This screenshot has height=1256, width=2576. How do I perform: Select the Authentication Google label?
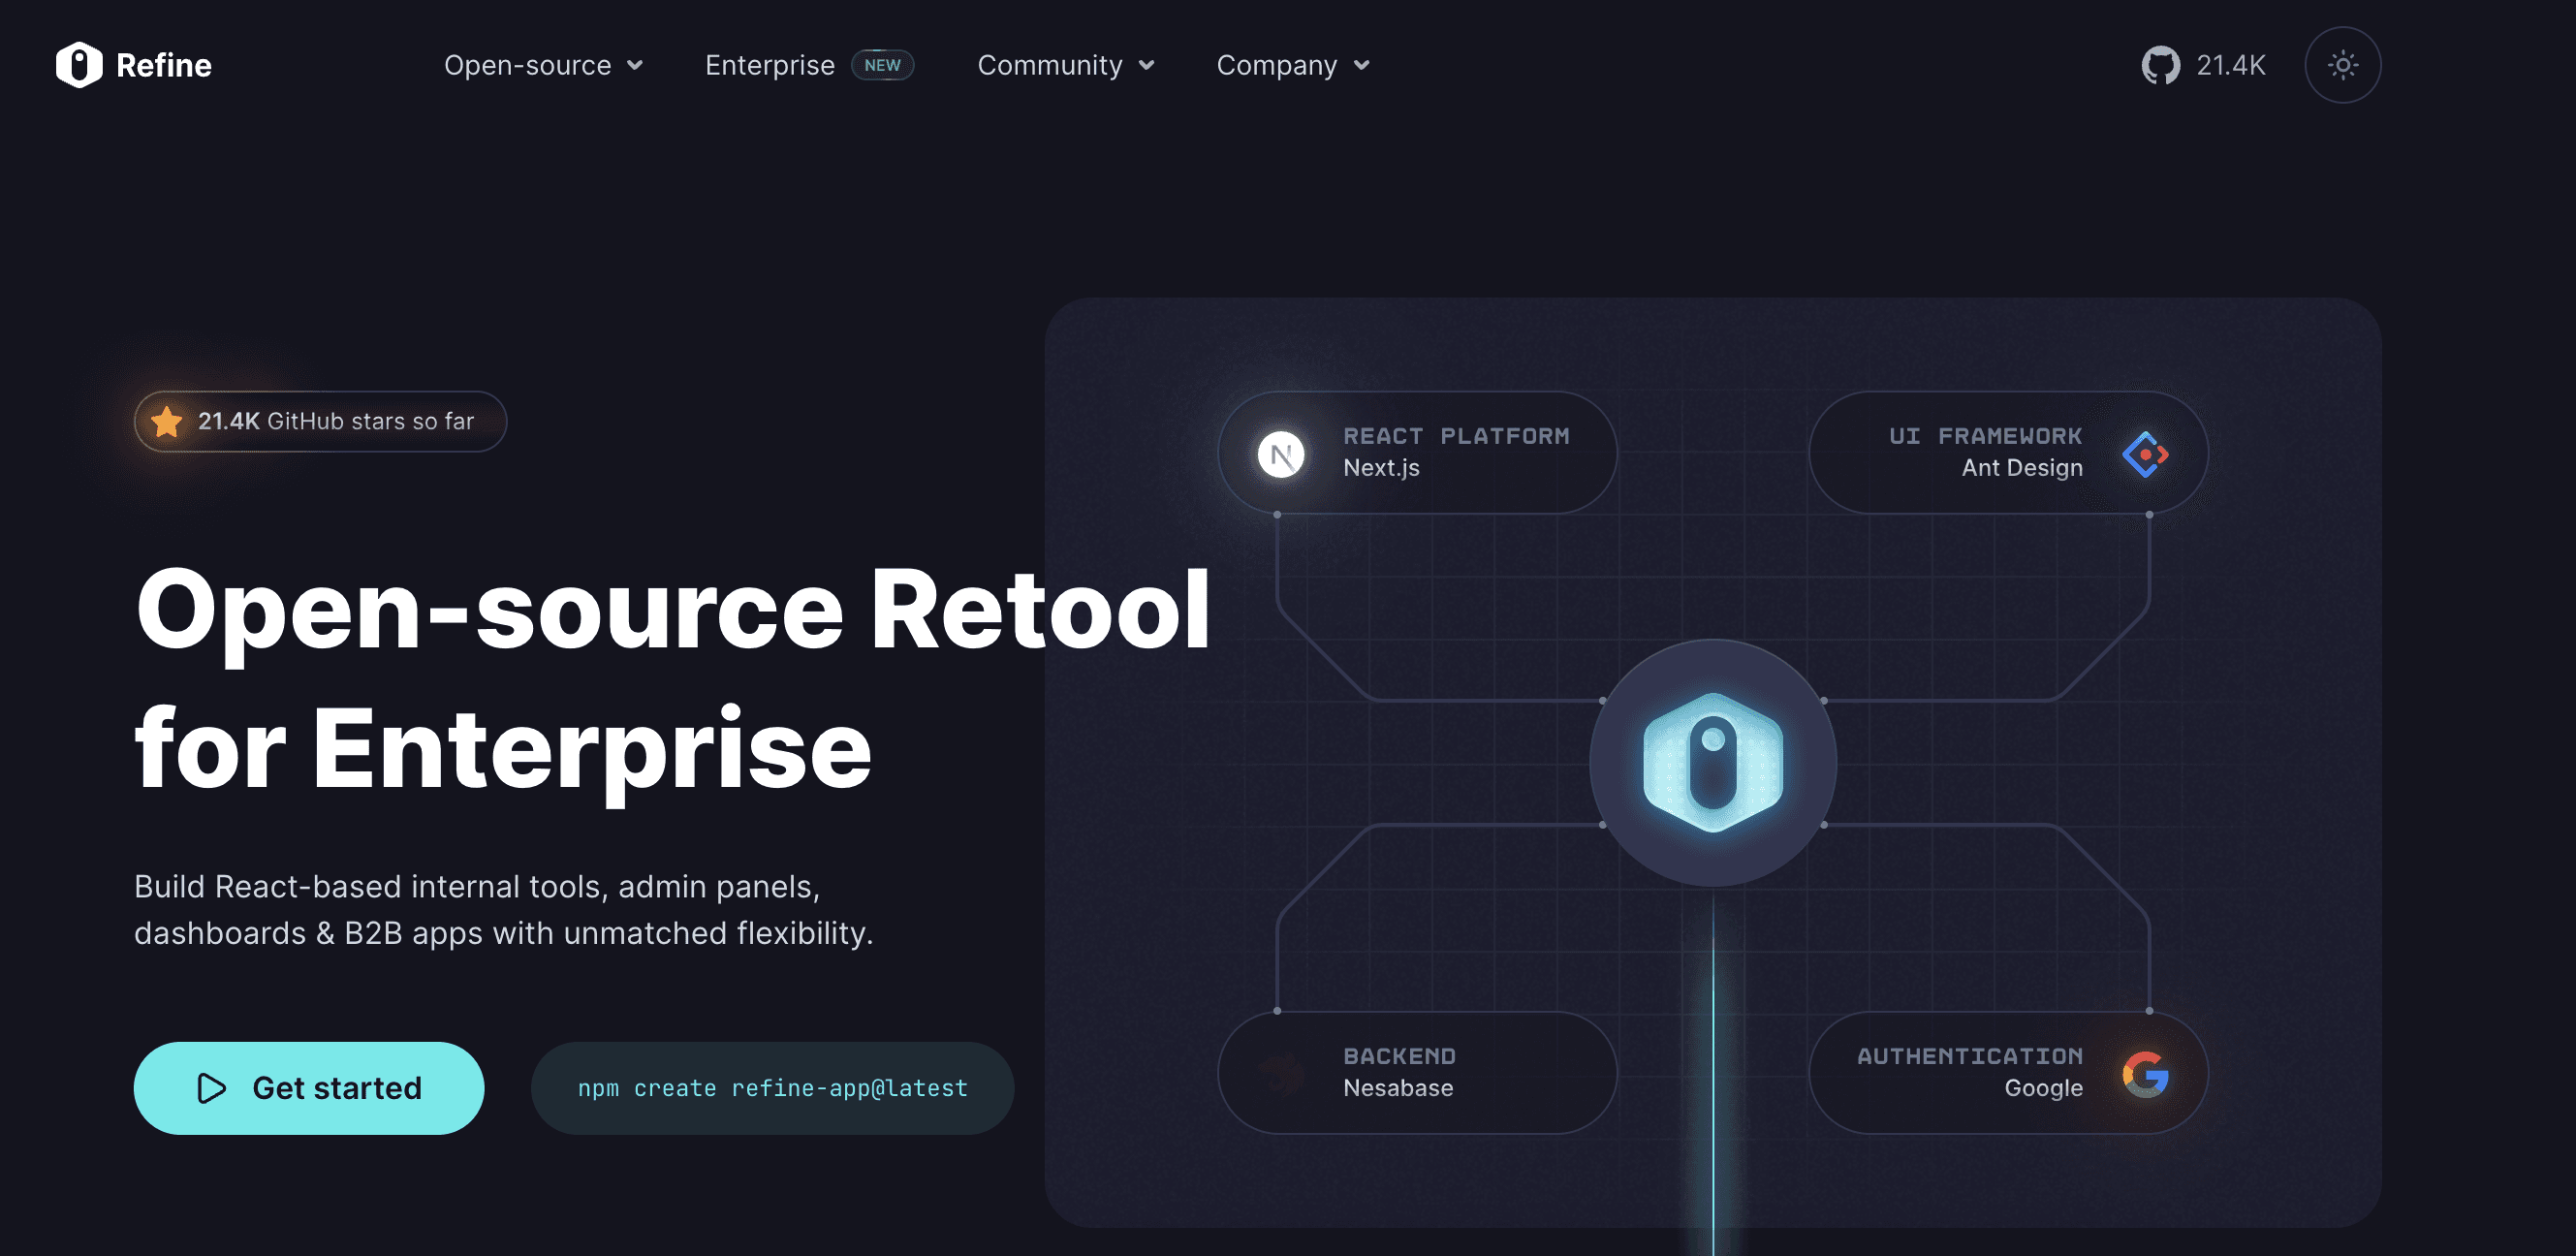[x=1970, y=1072]
